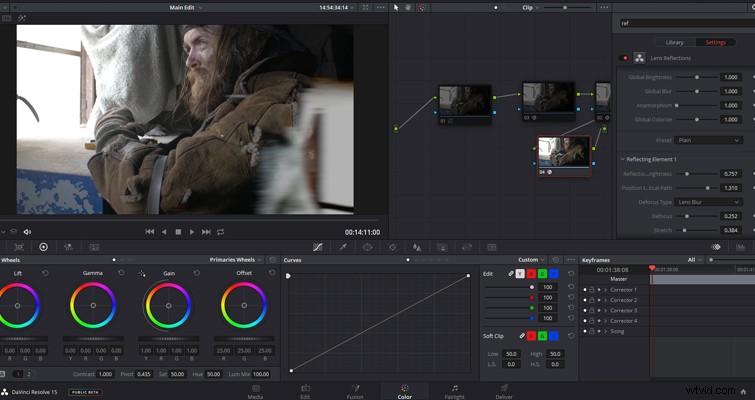Image resolution: width=755 pixels, height=400 pixels.
Task: Open the Fairlight page
Action: click(x=455, y=392)
